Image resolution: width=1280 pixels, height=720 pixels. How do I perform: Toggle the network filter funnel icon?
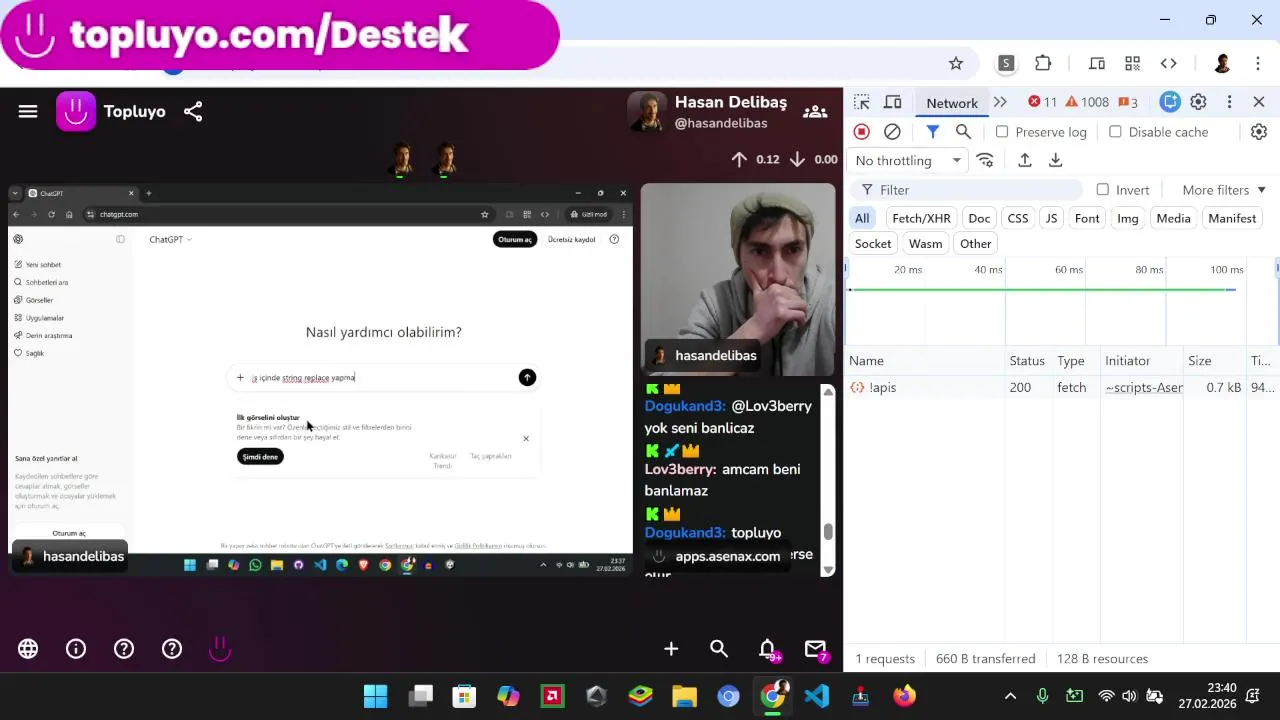coord(932,132)
